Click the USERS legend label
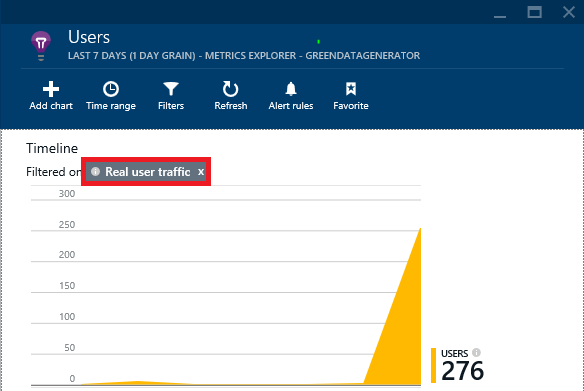 [x=454, y=353]
